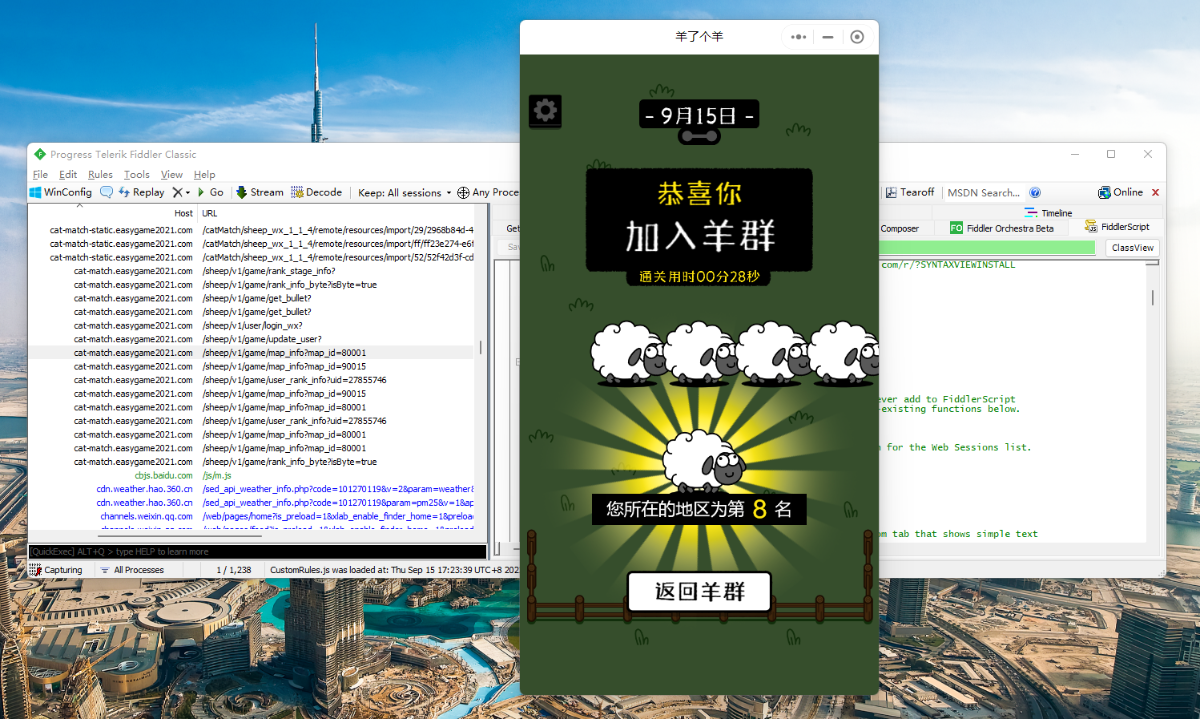Open the game settings gear icon
The image size is (1200, 719).
click(x=545, y=110)
